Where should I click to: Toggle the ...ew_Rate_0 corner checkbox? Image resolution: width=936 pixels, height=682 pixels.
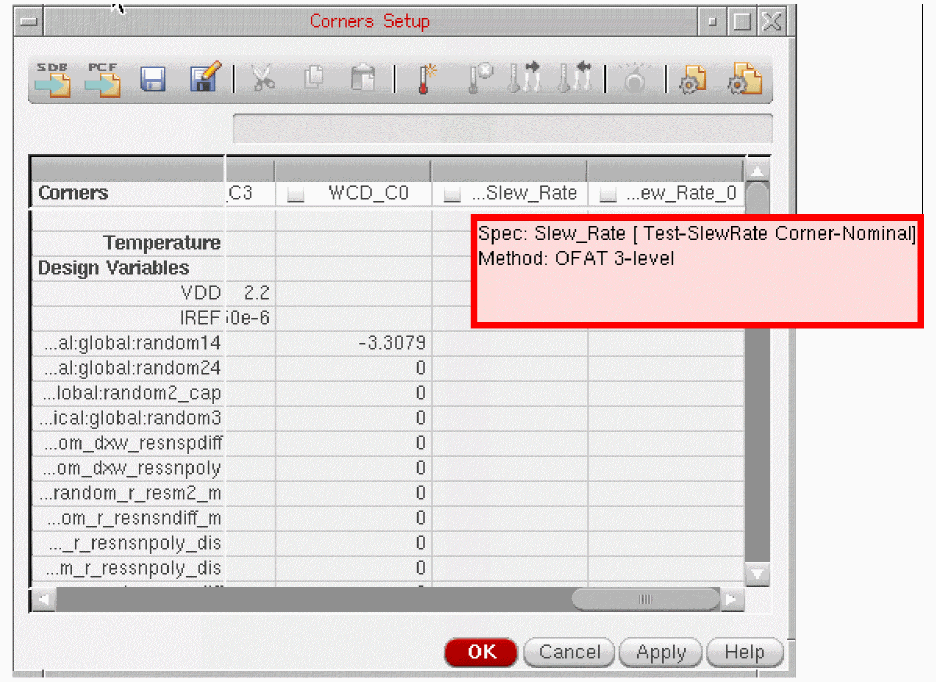608,195
